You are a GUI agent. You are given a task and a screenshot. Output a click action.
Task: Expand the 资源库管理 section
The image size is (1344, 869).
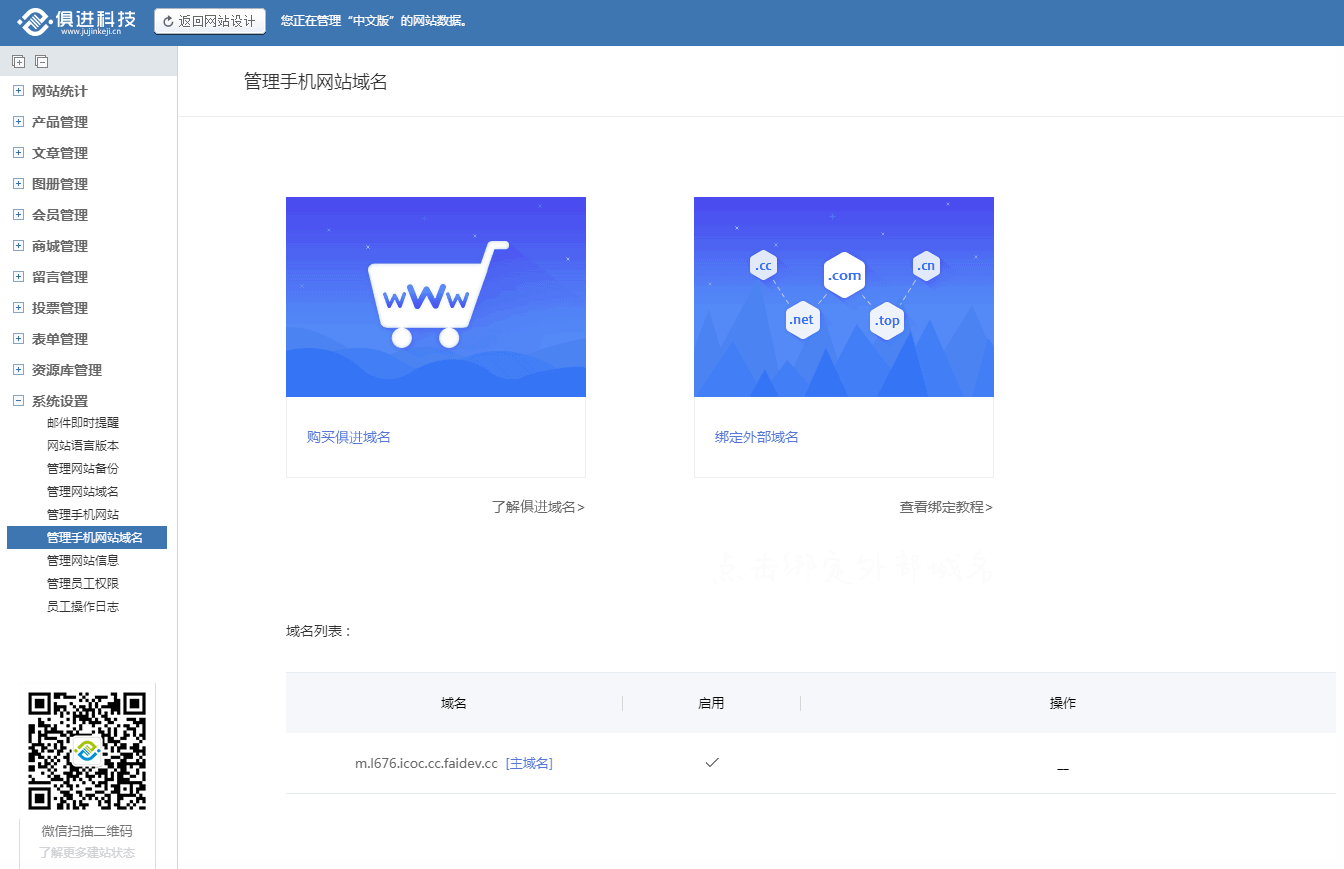pos(18,370)
